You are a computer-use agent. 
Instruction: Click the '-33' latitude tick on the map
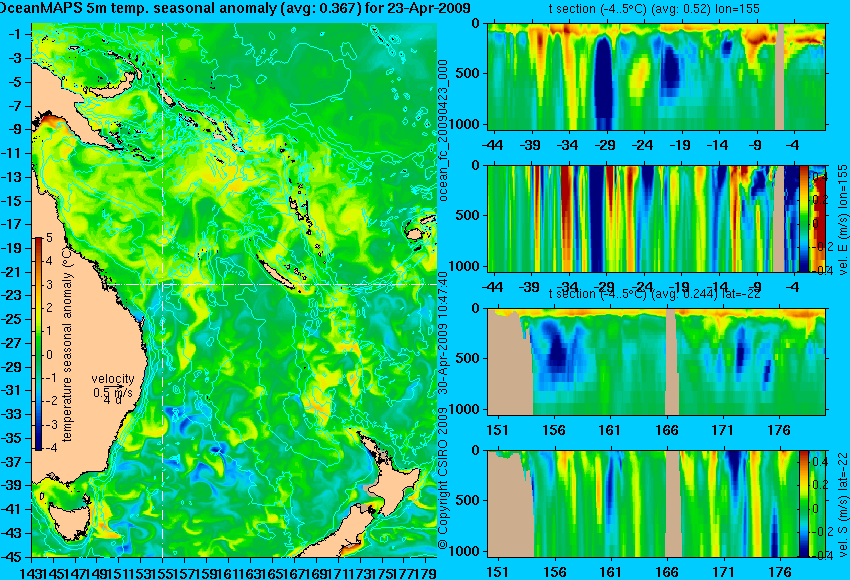click(11, 414)
